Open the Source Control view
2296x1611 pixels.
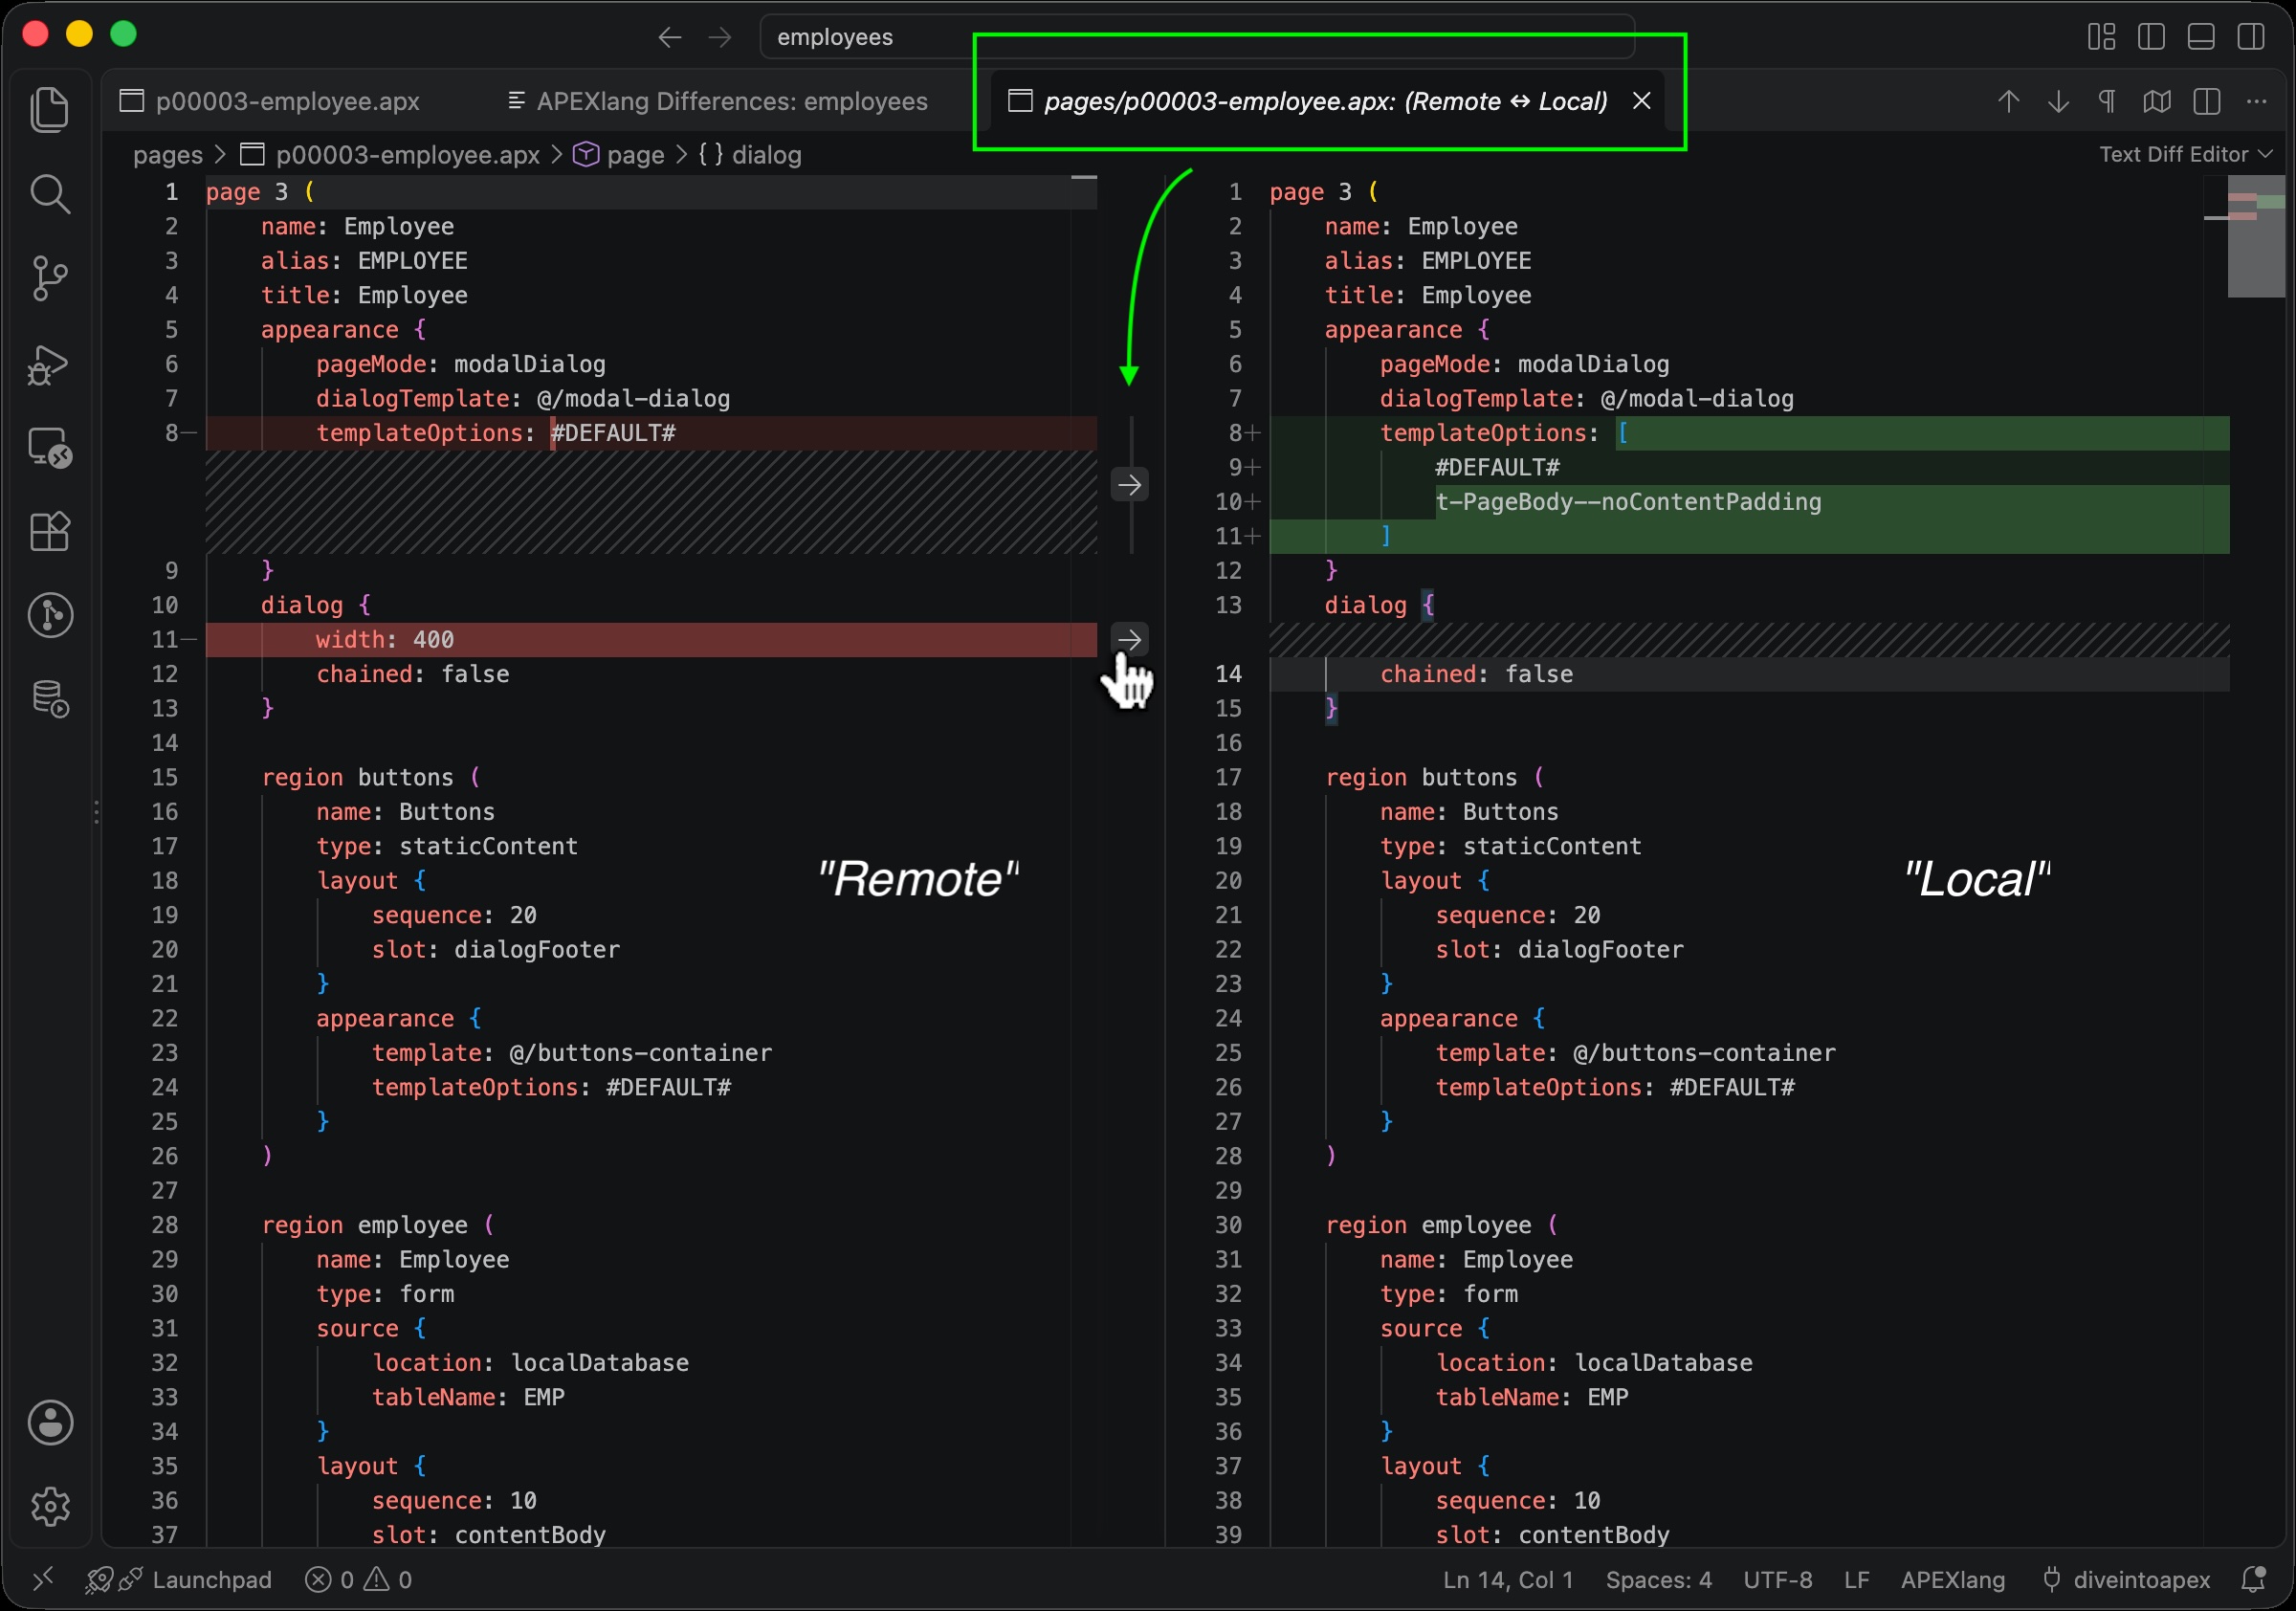click(49, 278)
